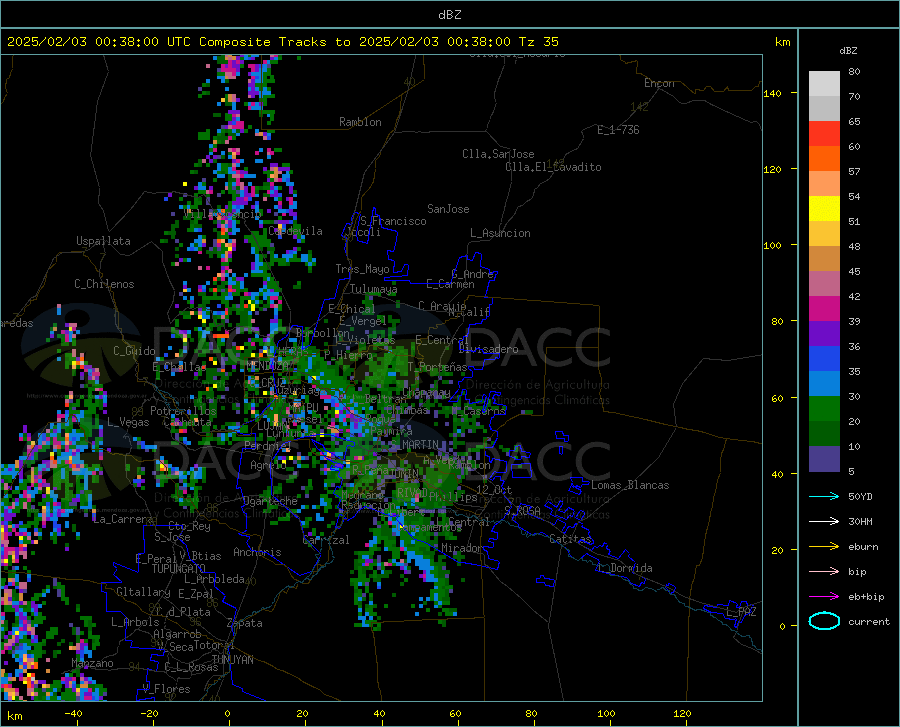
Task: Click the 'Mirador' map label
Action: pos(462,548)
